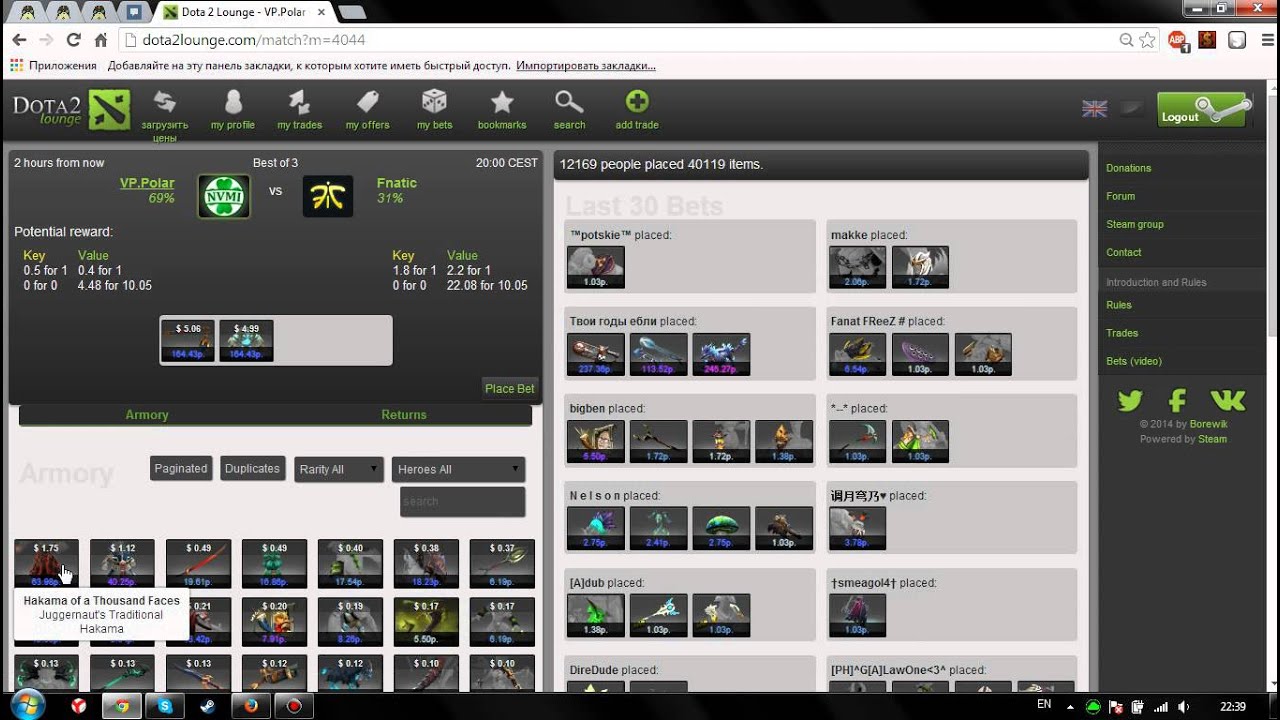Viewport: 1280px width, 720px height.
Task: Expand the Heroes All dropdown
Action: pyautogui.click(x=458, y=469)
